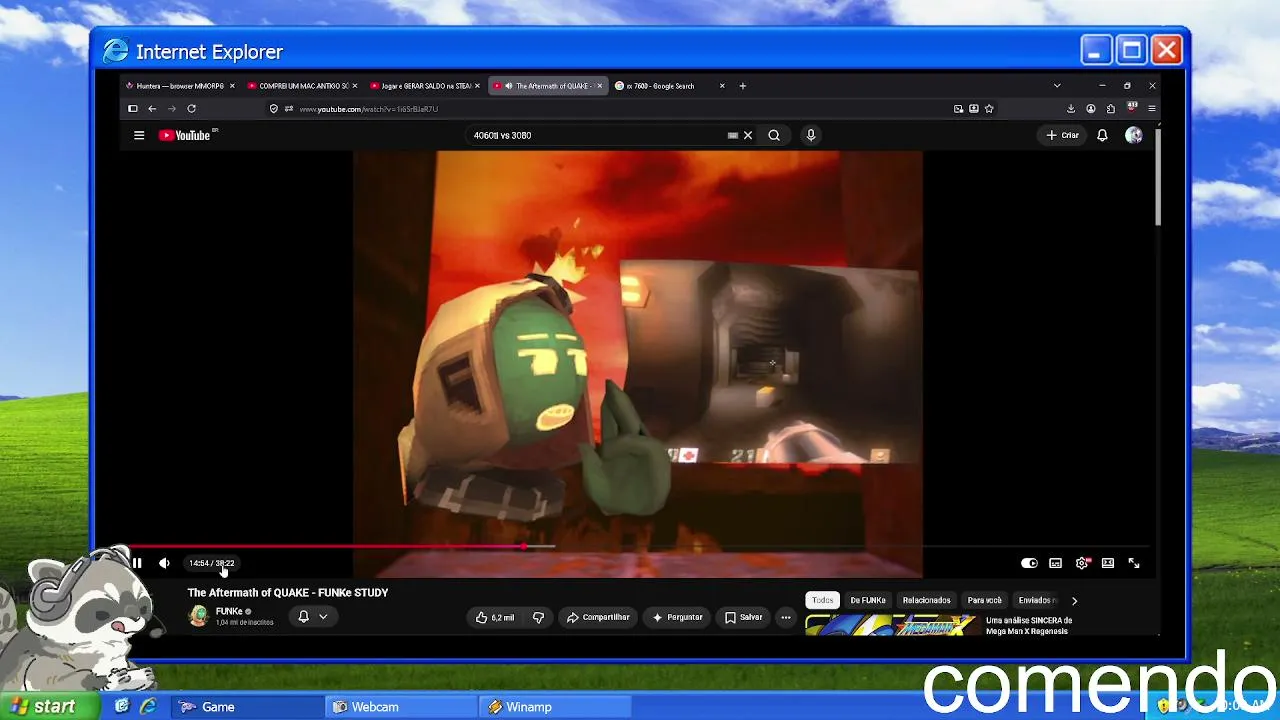Click the Salvar save button
Image resolution: width=1280 pixels, height=720 pixels.
click(x=744, y=618)
